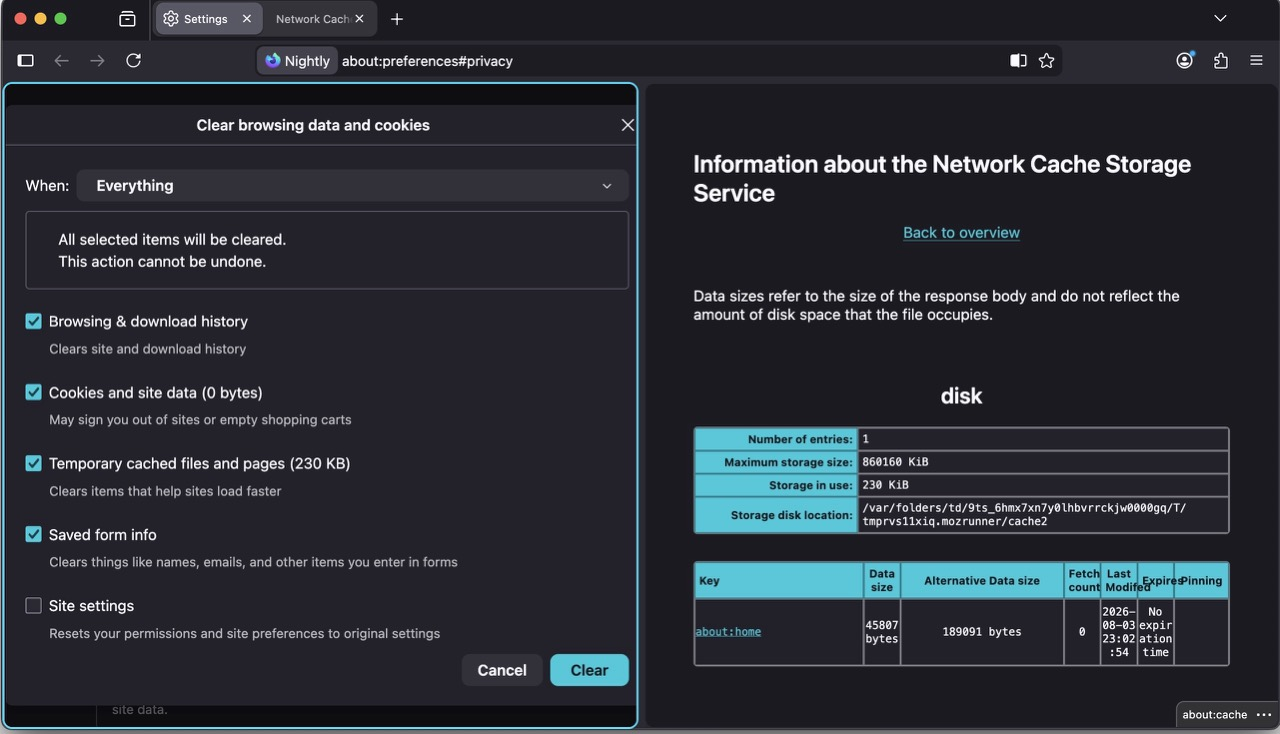Click the Pinning column header
1280x734 pixels.
pyautogui.click(x=1201, y=581)
